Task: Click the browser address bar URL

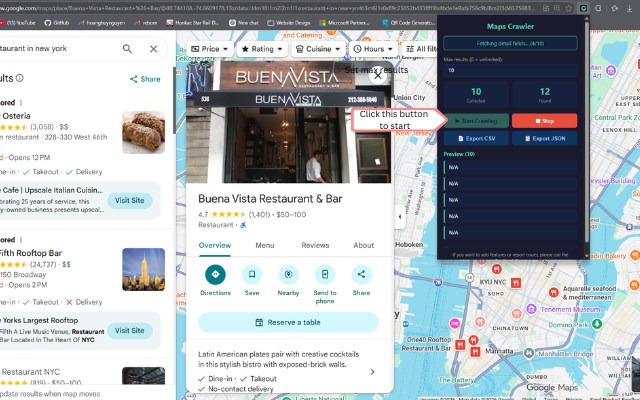Action: coord(269,8)
